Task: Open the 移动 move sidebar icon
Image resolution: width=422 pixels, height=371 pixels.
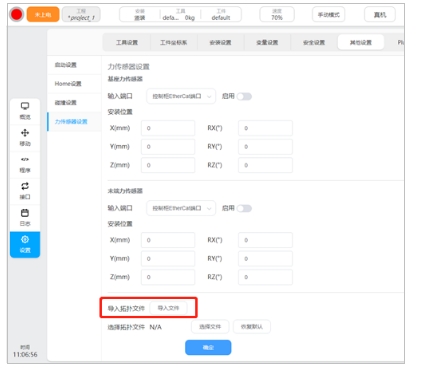Action: click(25, 138)
